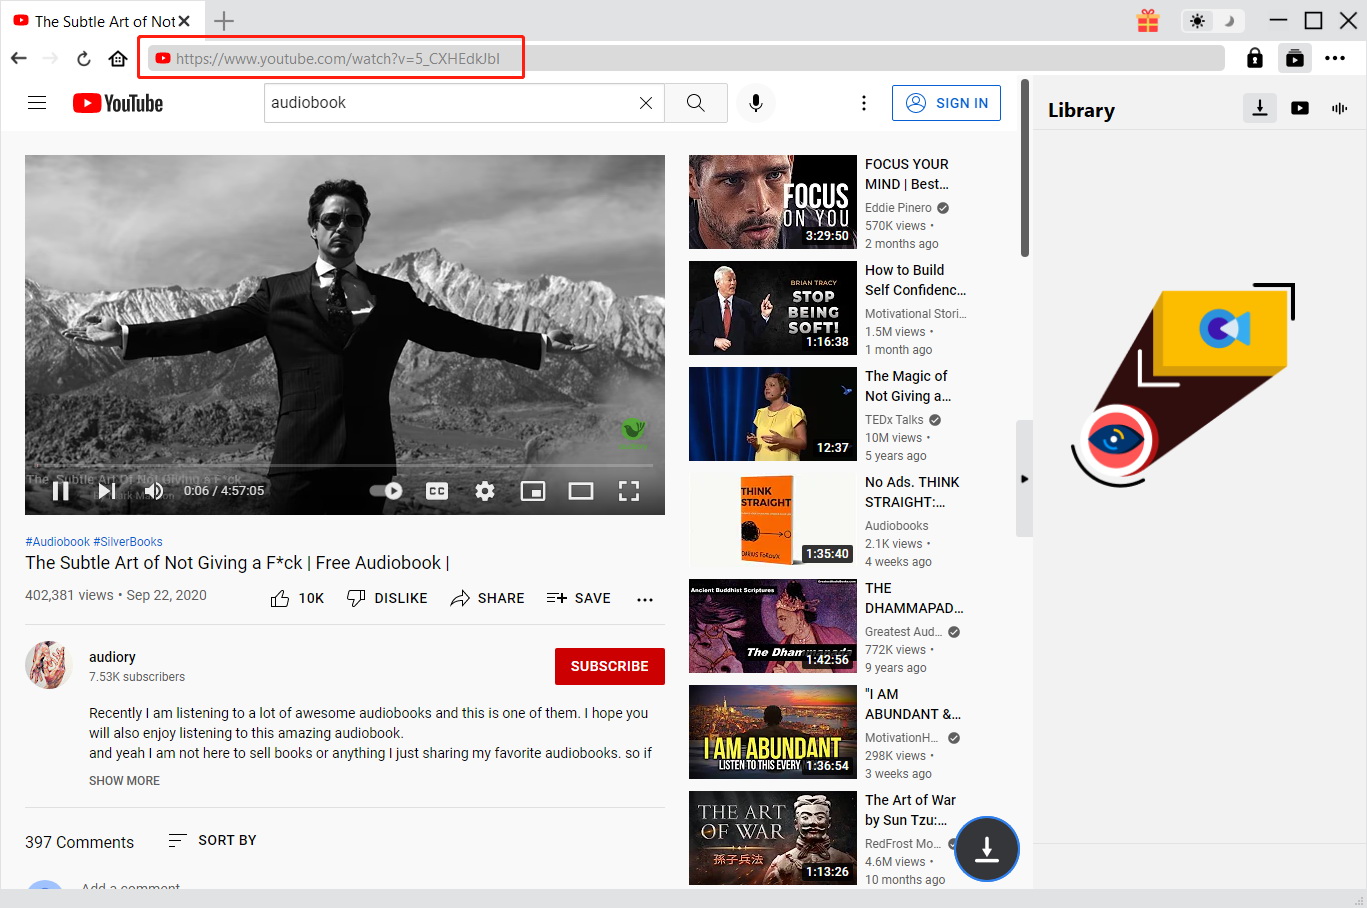This screenshot has width=1367, height=908.
Task: Open the hamburger navigation menu
Action: [x=37, y=102]
